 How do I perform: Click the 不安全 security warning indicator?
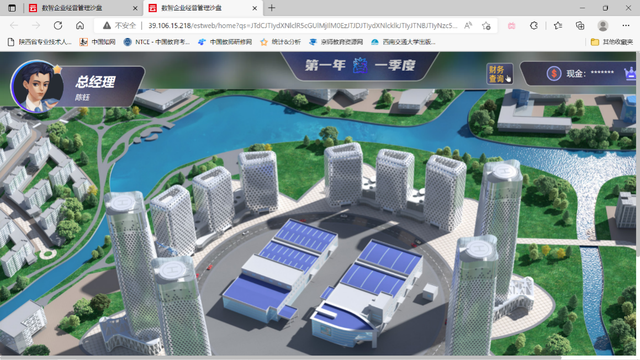pyautogui.click(x=119, y=26)
